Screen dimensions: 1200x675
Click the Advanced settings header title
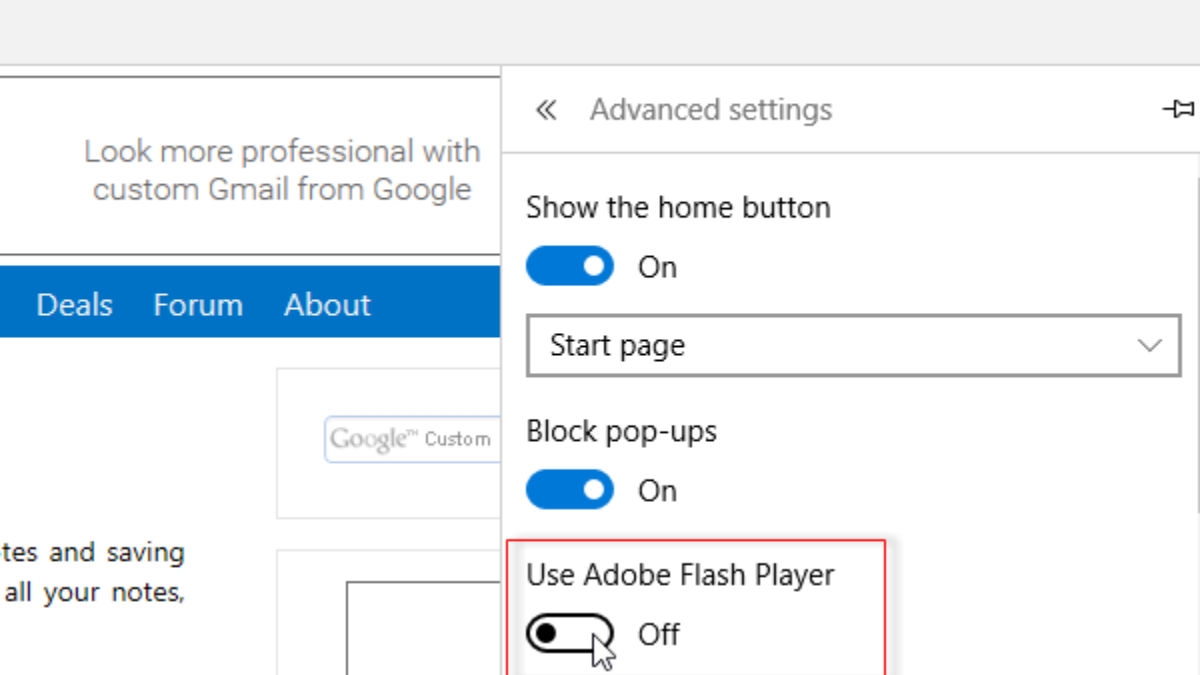tap(710, 110)
